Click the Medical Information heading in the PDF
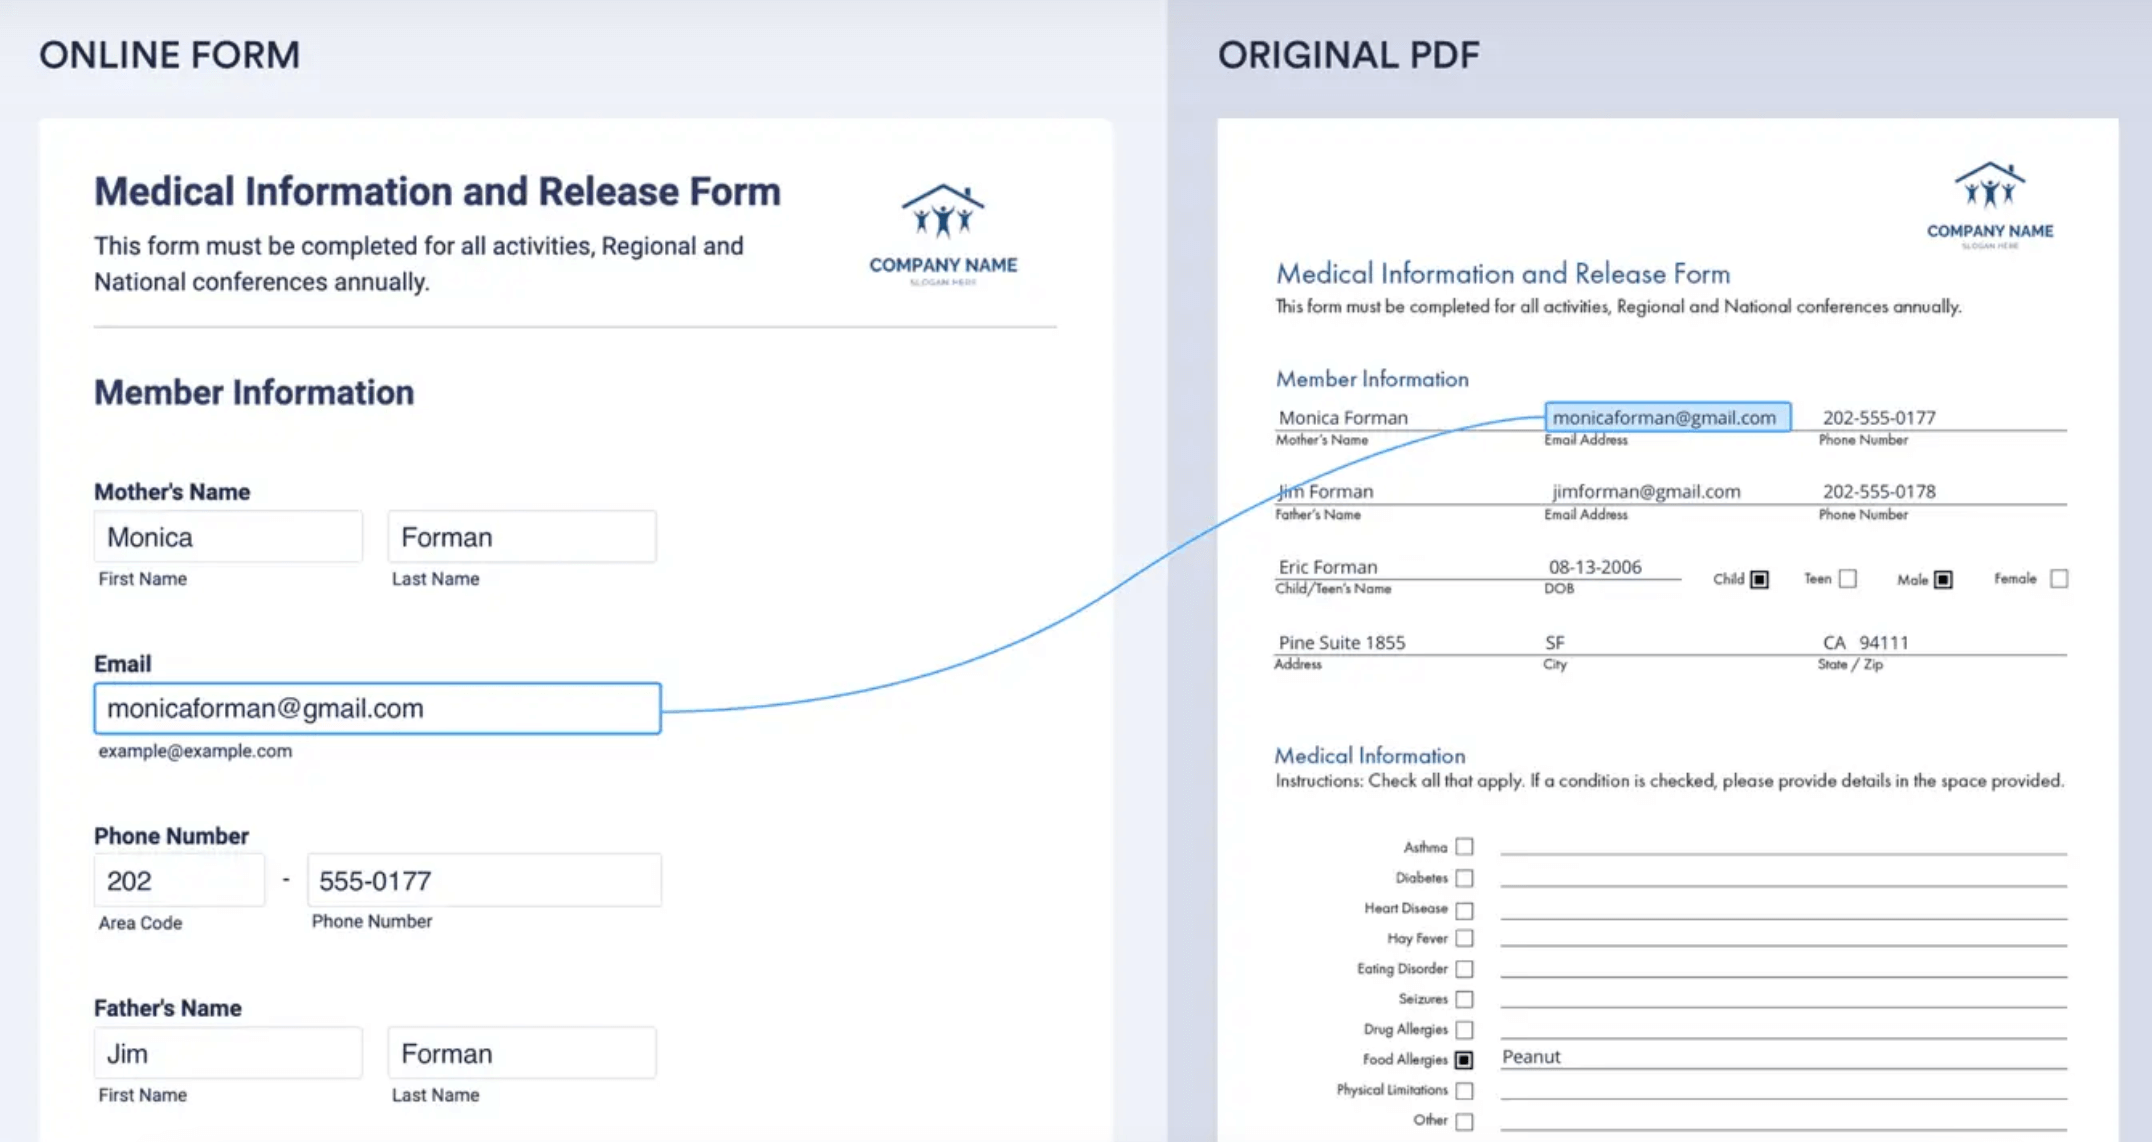Screen dimensions: 2152x1142 (1370, 756)
